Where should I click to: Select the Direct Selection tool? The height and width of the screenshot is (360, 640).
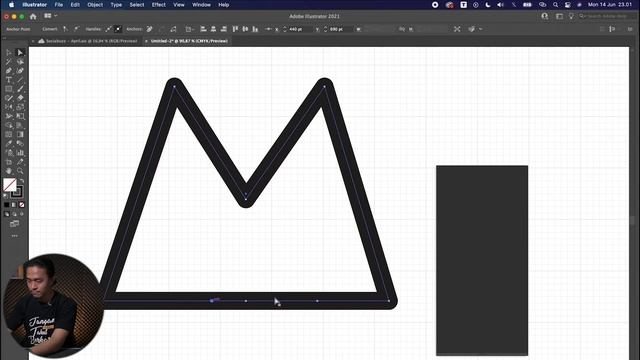coord(20,52)
